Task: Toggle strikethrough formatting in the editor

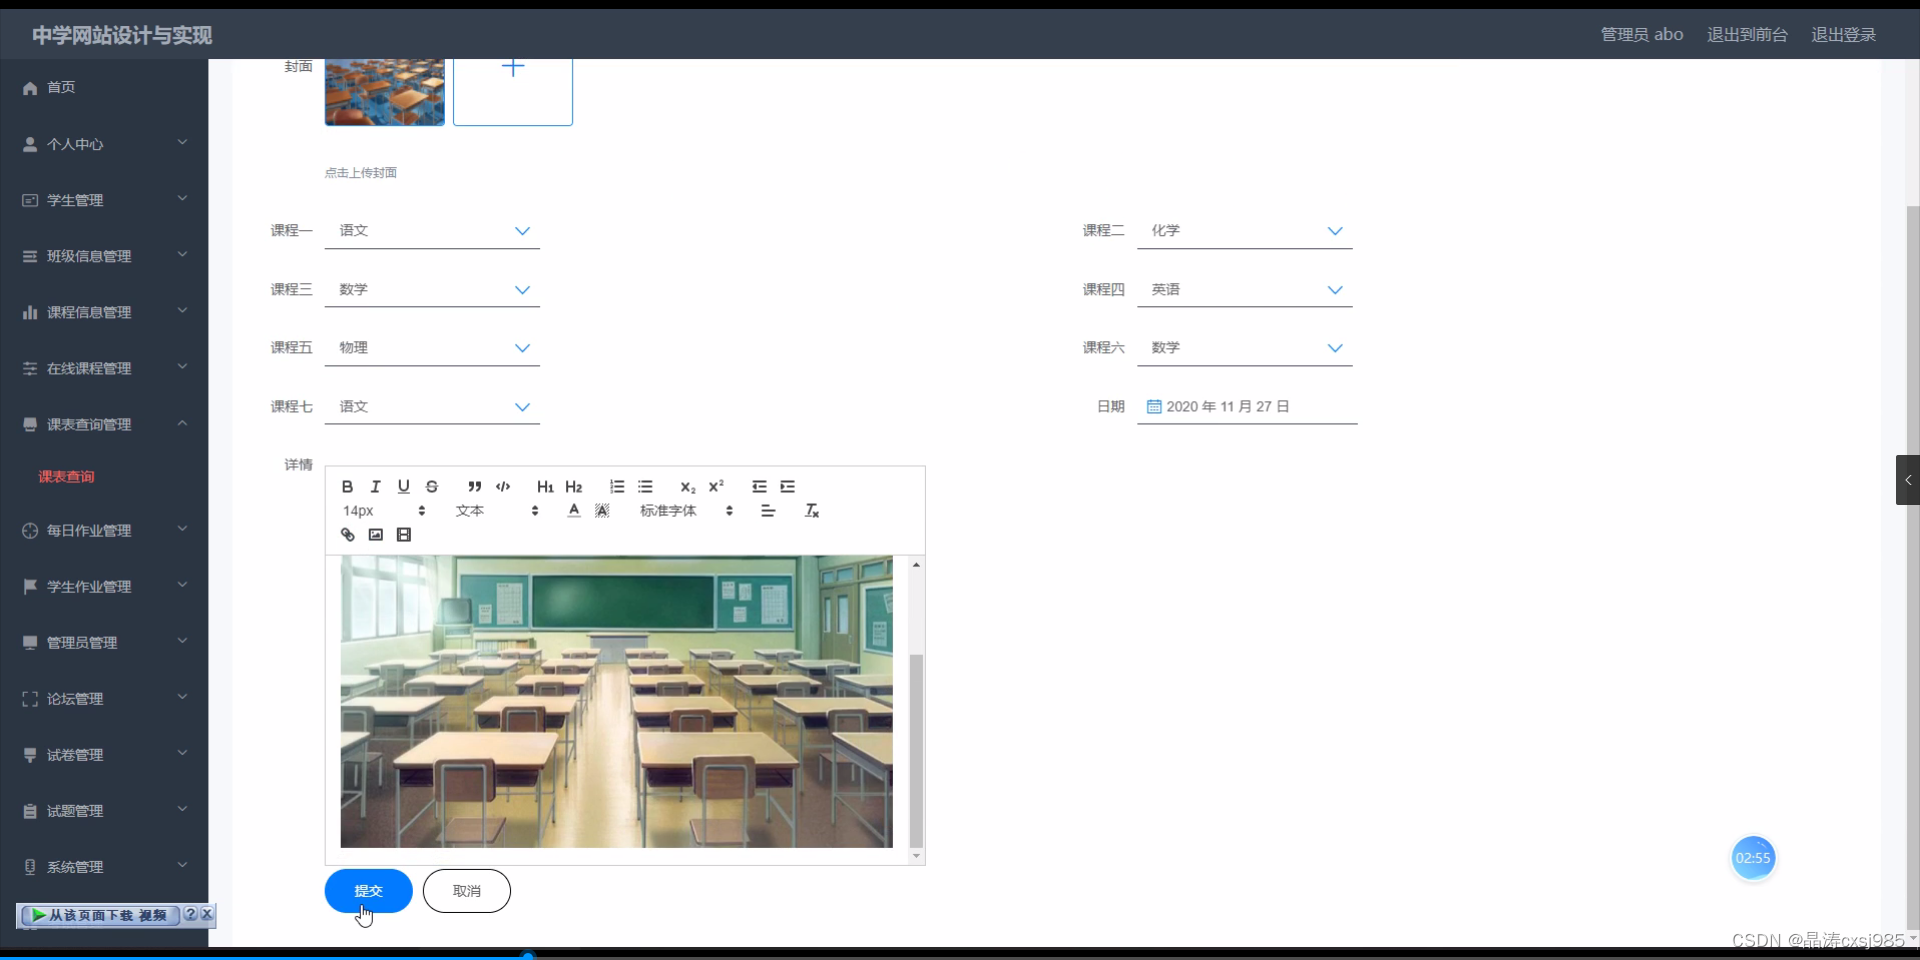Action: [432, 487]
